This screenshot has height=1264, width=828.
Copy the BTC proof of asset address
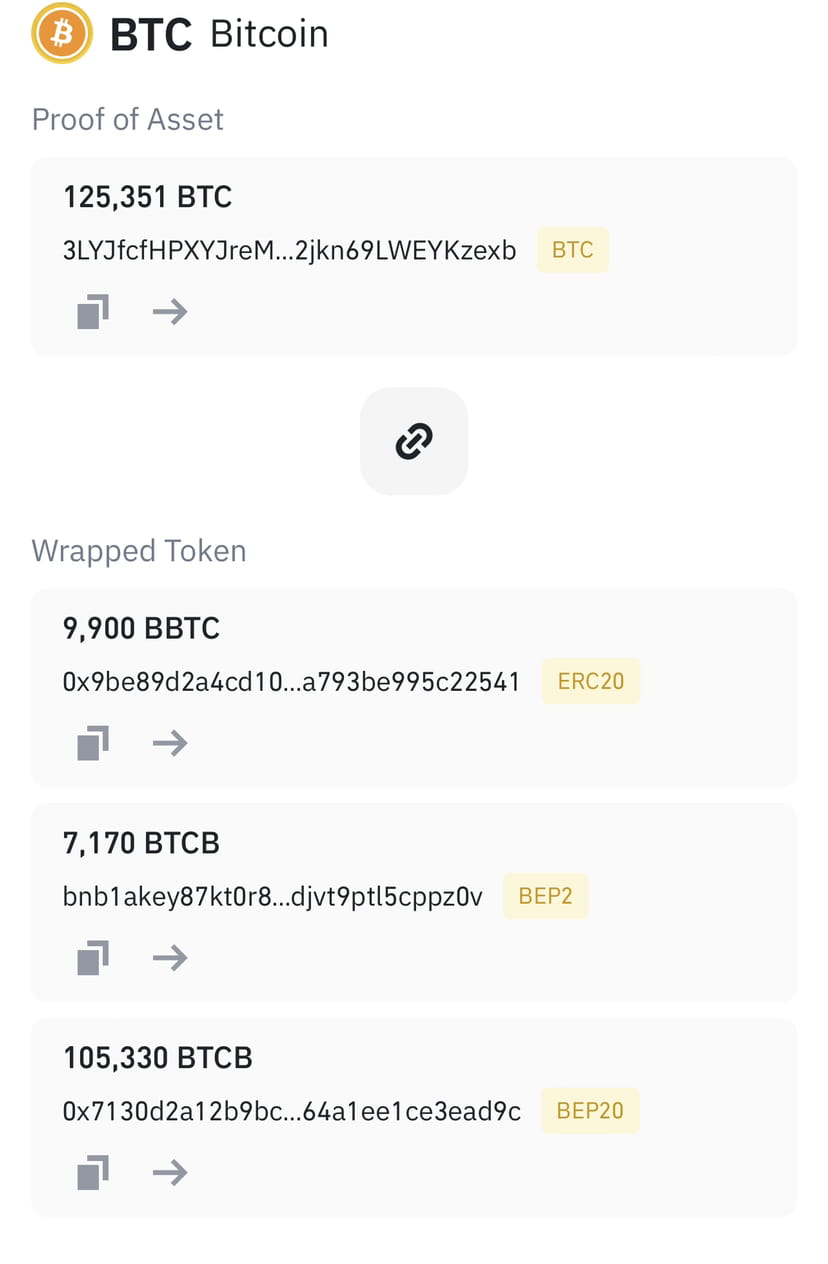pos(91,311)
